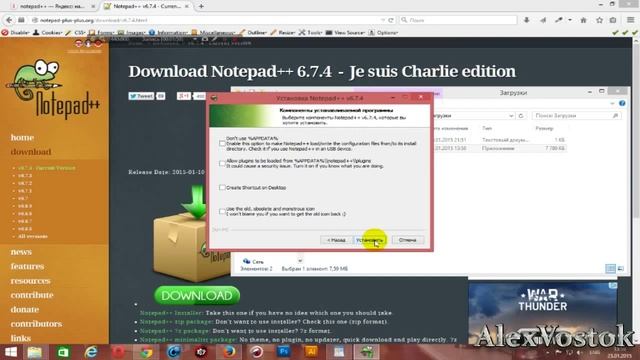This screenshot has height=360, width=640.
Task: Open Illustrator from the taskbar
Action: (x=311, y=352)
